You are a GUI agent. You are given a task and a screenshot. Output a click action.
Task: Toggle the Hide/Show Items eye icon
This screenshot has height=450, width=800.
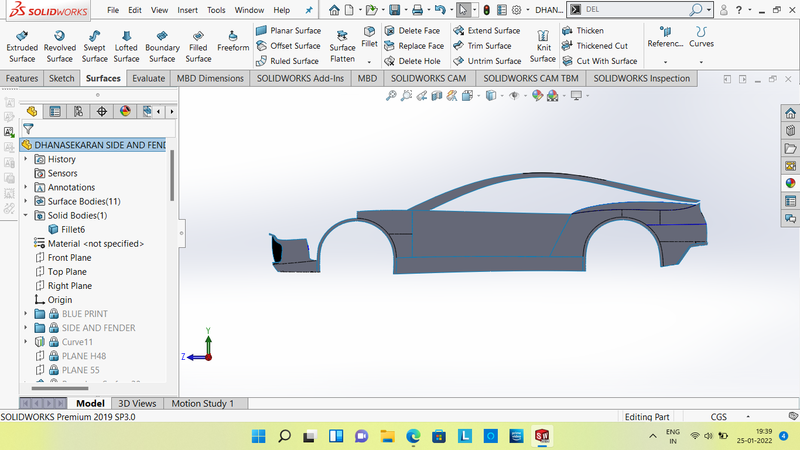click(513, 96)
